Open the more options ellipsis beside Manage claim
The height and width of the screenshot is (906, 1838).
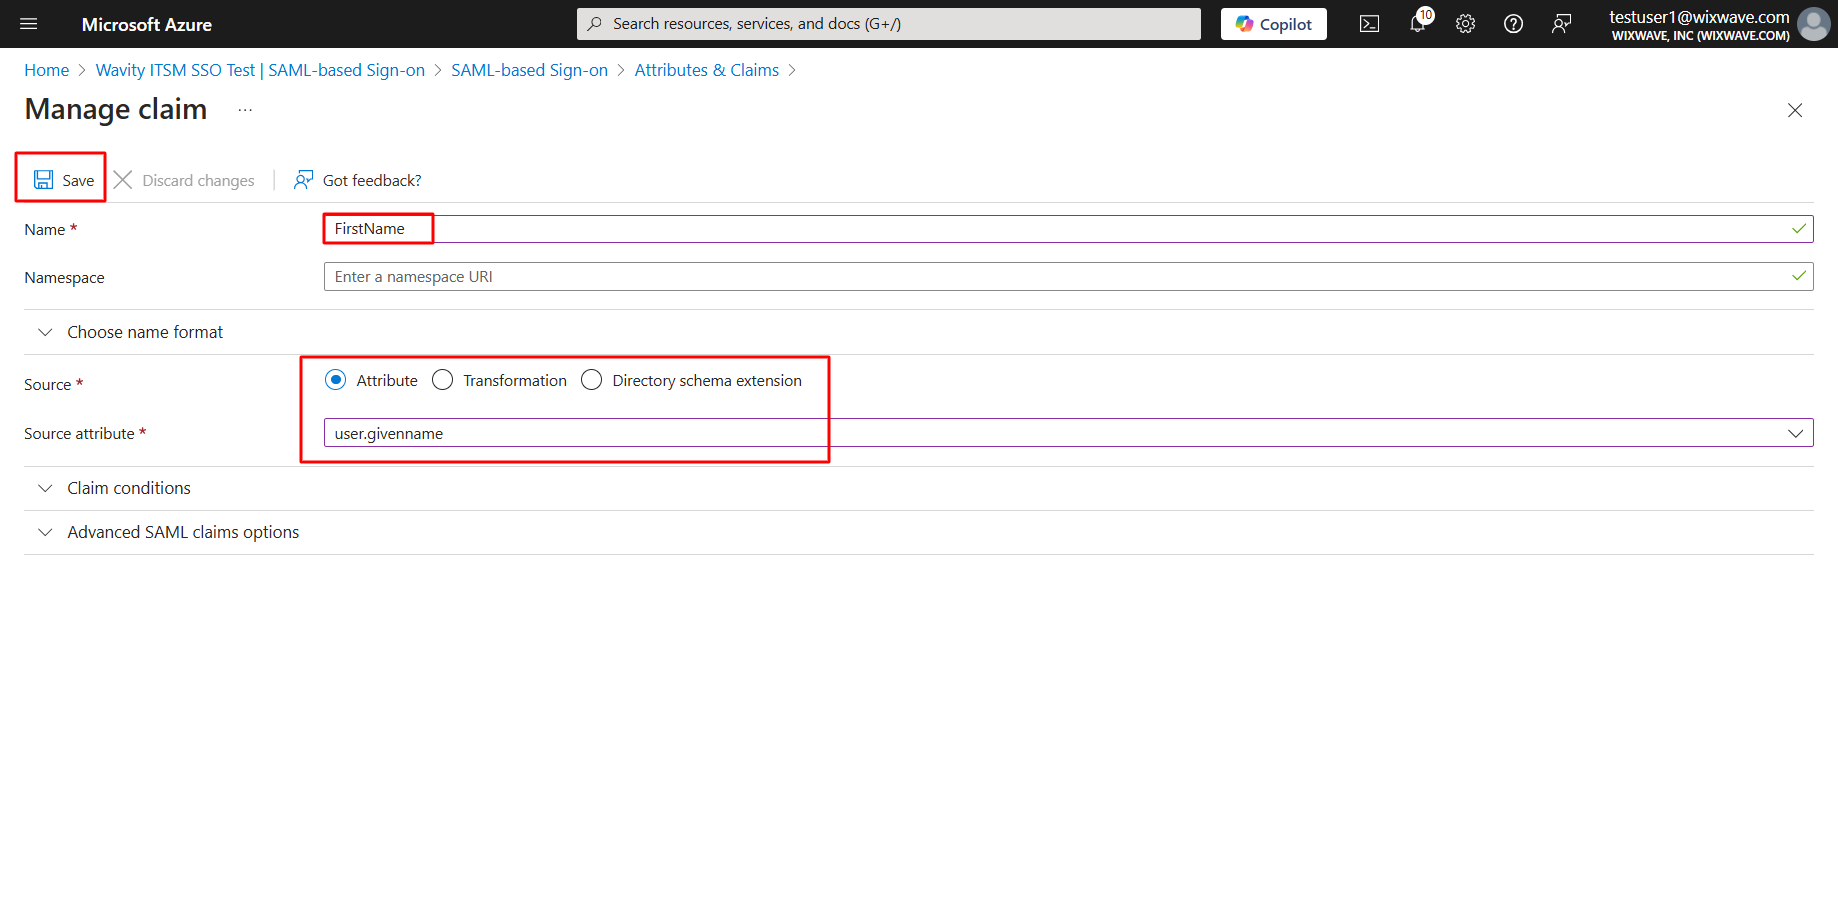tap(245, 109)
